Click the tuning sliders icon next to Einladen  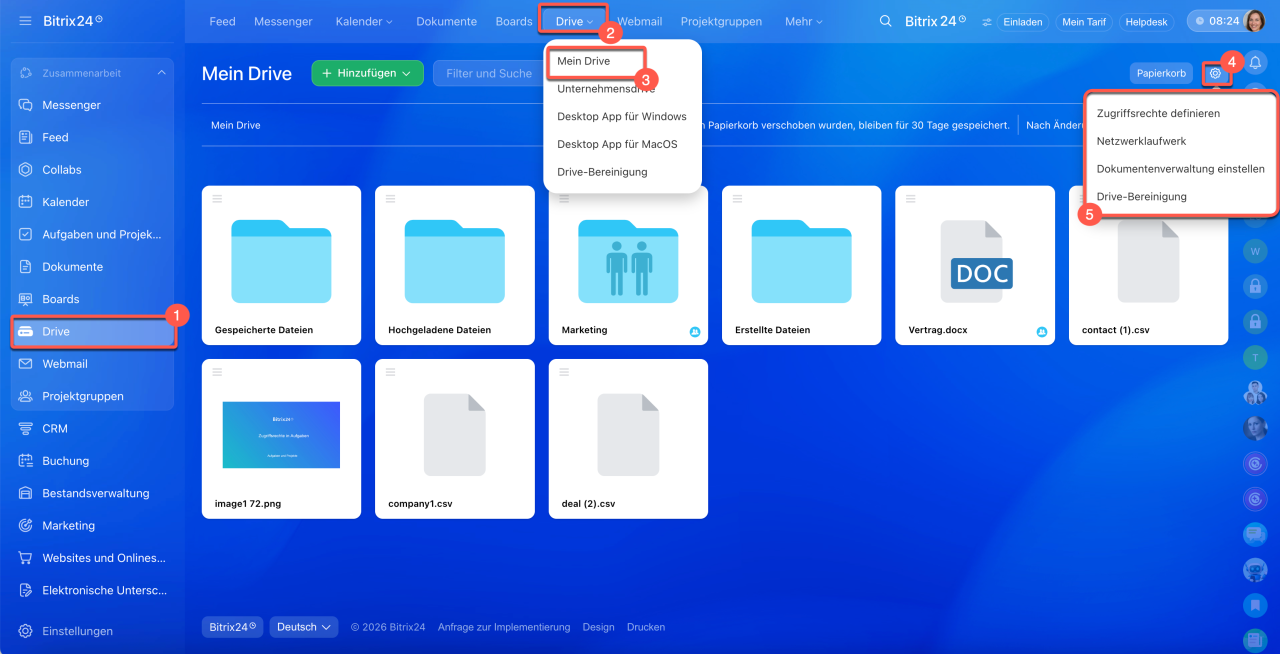pyautogui.click(x=987, y=22)
